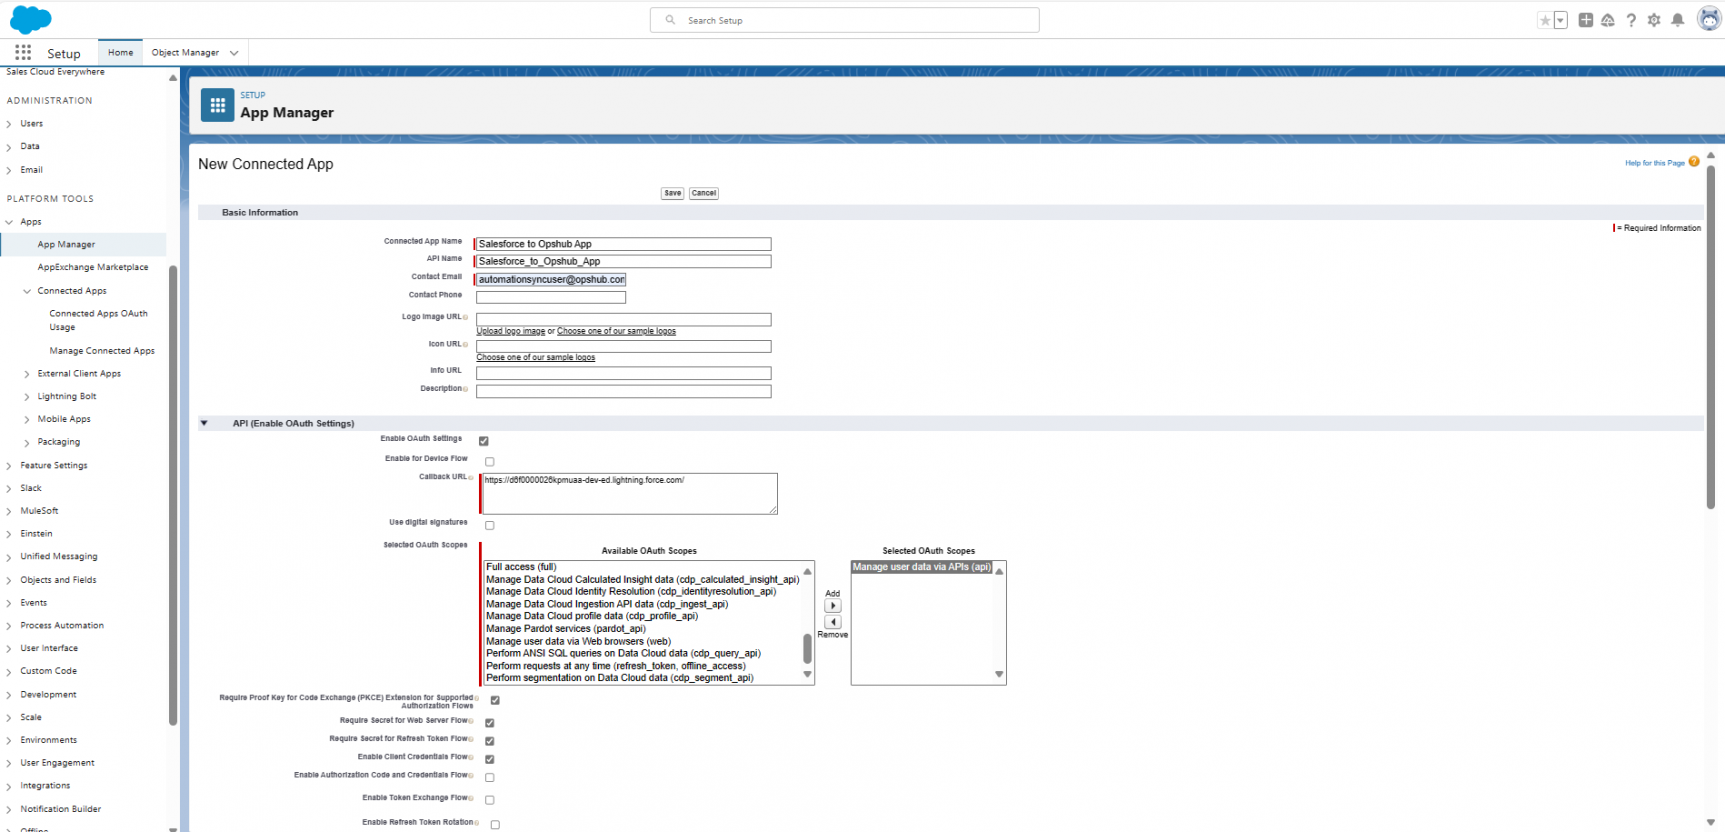The height and width of the screenshot is (832, 1725).
Task: Uncheck Enable OAuth Settings checkbox
Action: [484, 441]
